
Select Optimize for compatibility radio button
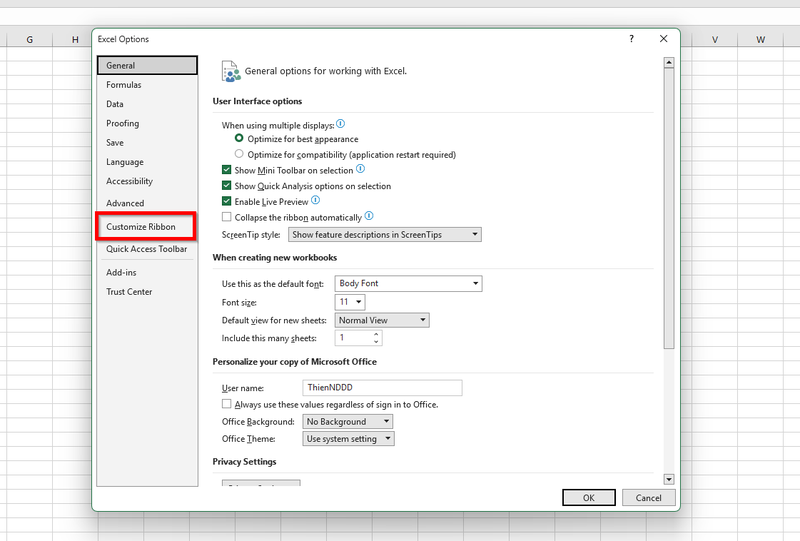[239, 154]
